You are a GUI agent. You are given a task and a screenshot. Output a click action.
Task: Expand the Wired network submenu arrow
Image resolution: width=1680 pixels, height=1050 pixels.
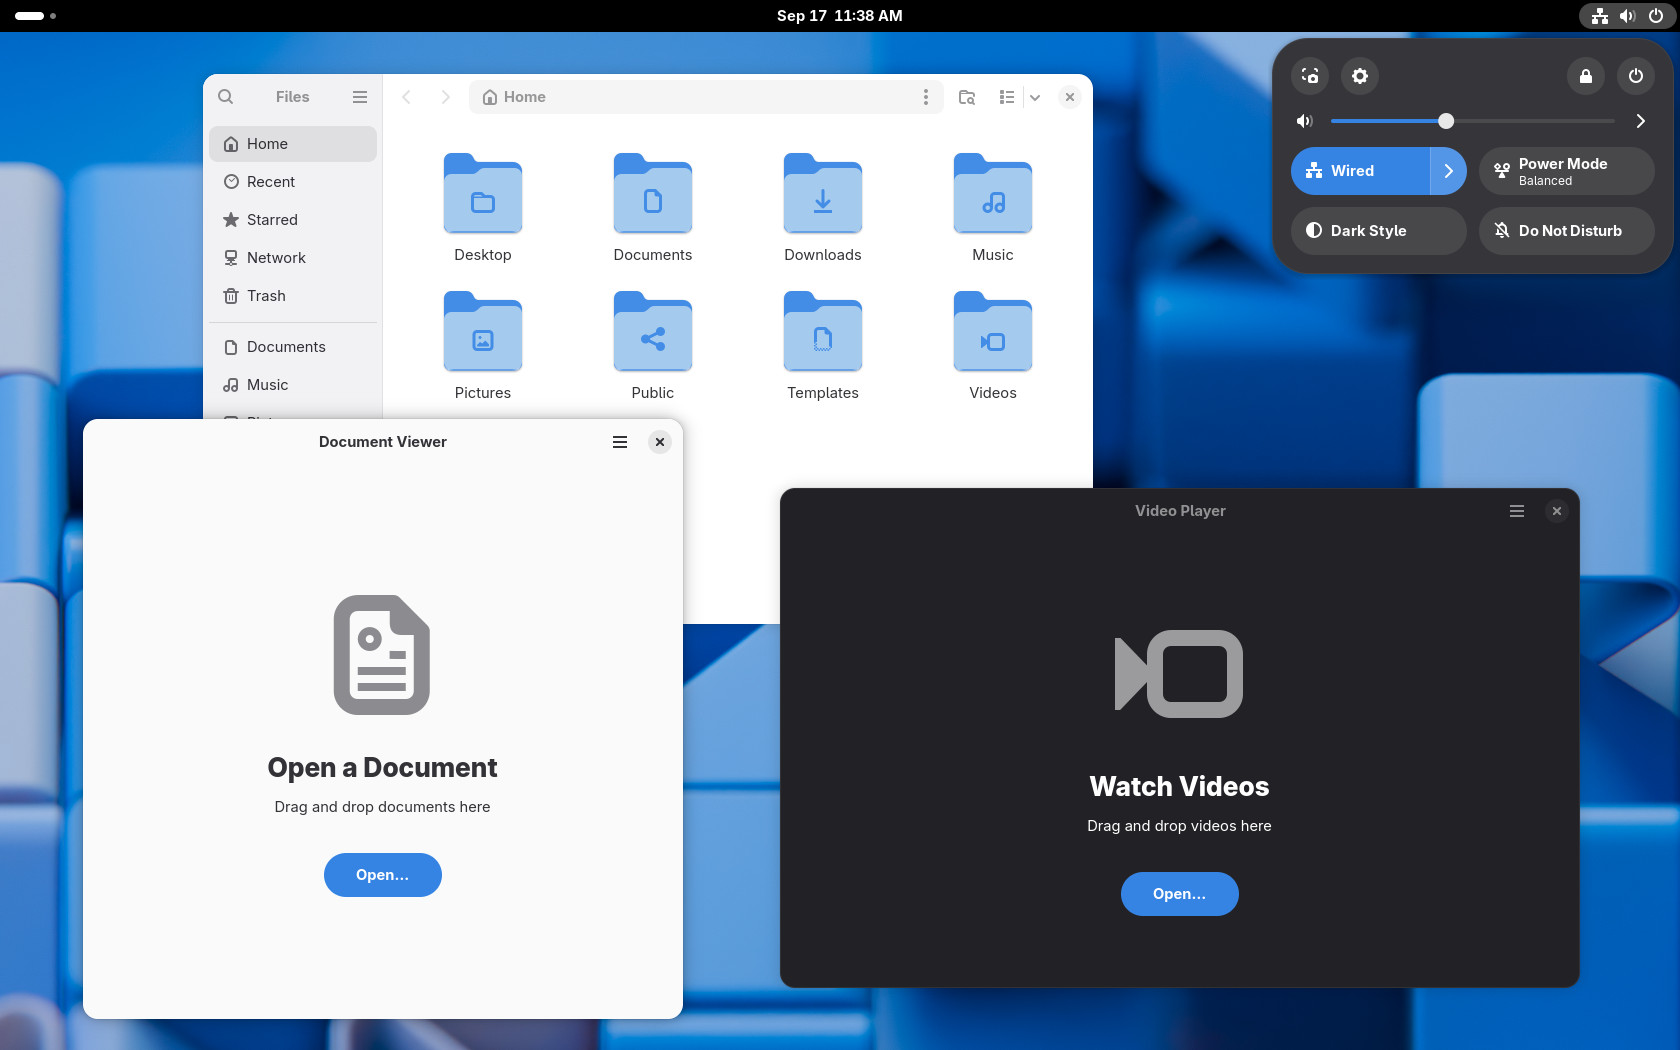pyautogui.click(x=1449, y=171)
